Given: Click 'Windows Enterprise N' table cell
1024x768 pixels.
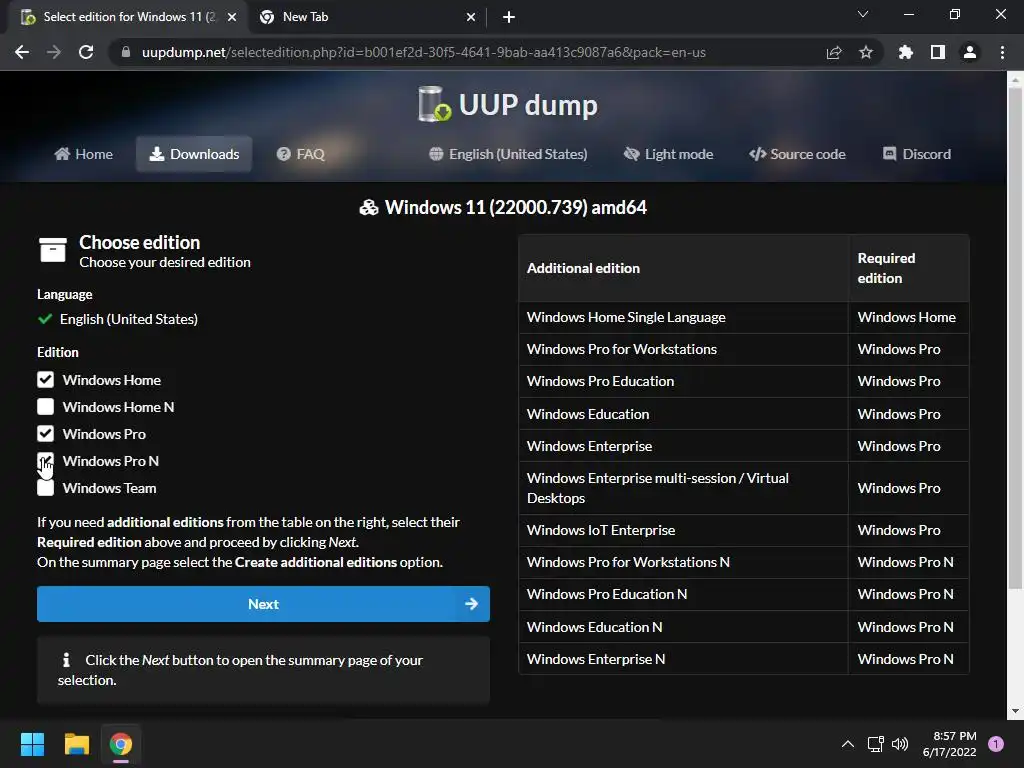Looking at the screenshot, I should pos(683,659).
